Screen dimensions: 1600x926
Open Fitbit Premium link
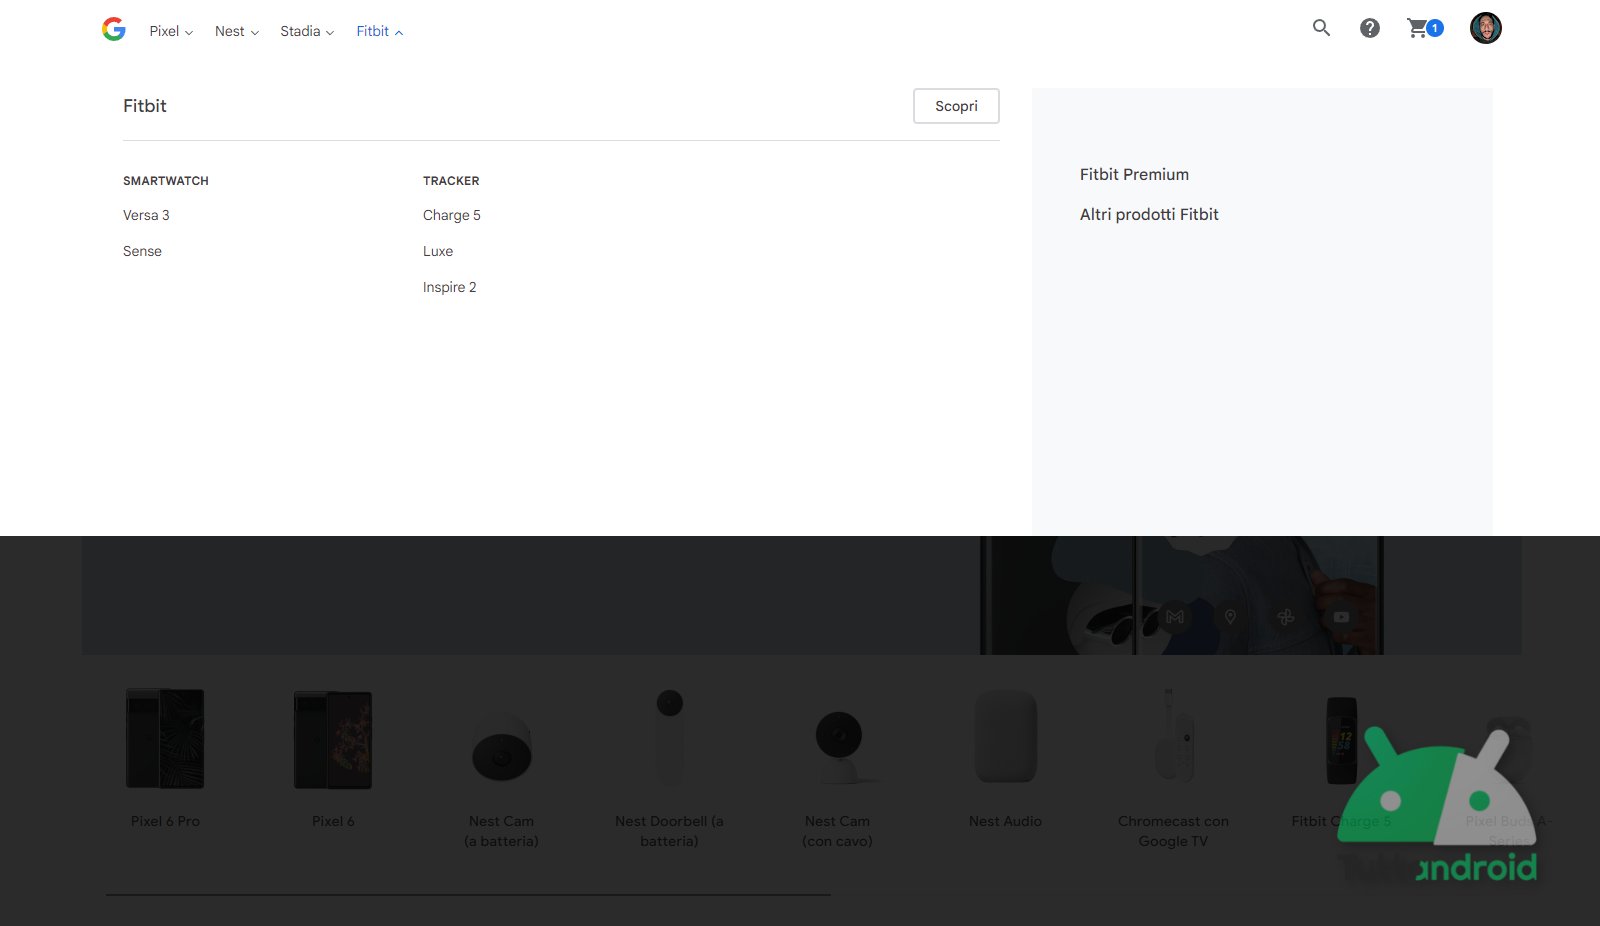click(1134, 174)
